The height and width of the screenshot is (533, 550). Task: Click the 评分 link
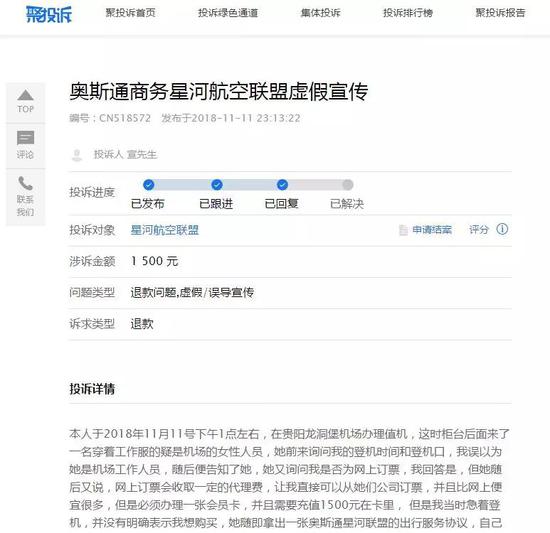[479, 230]
